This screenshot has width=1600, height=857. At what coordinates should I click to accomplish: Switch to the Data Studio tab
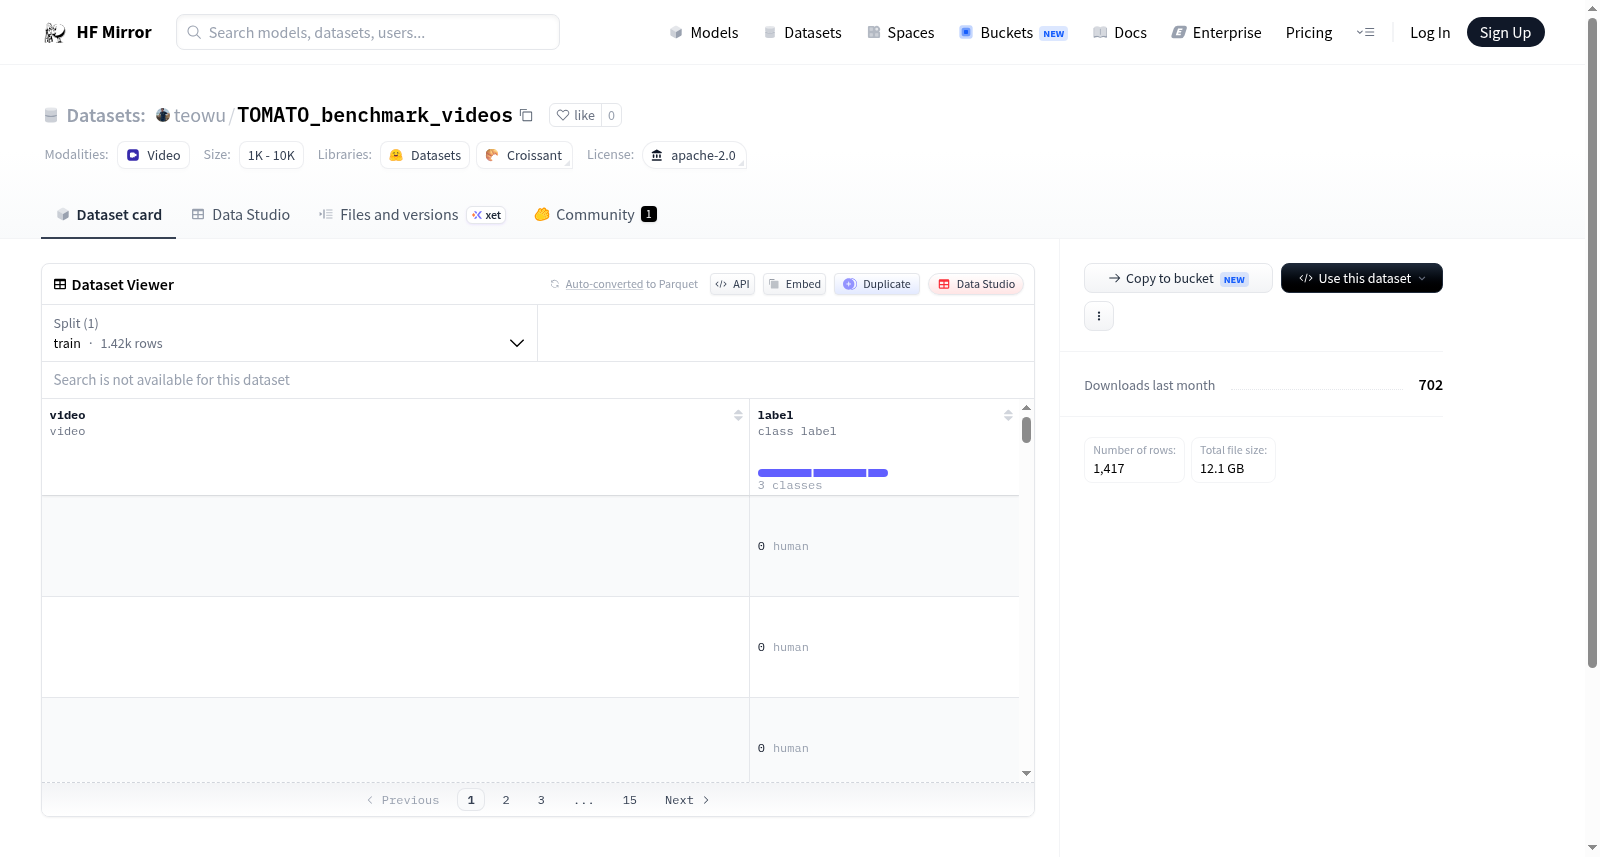(241, 214)
